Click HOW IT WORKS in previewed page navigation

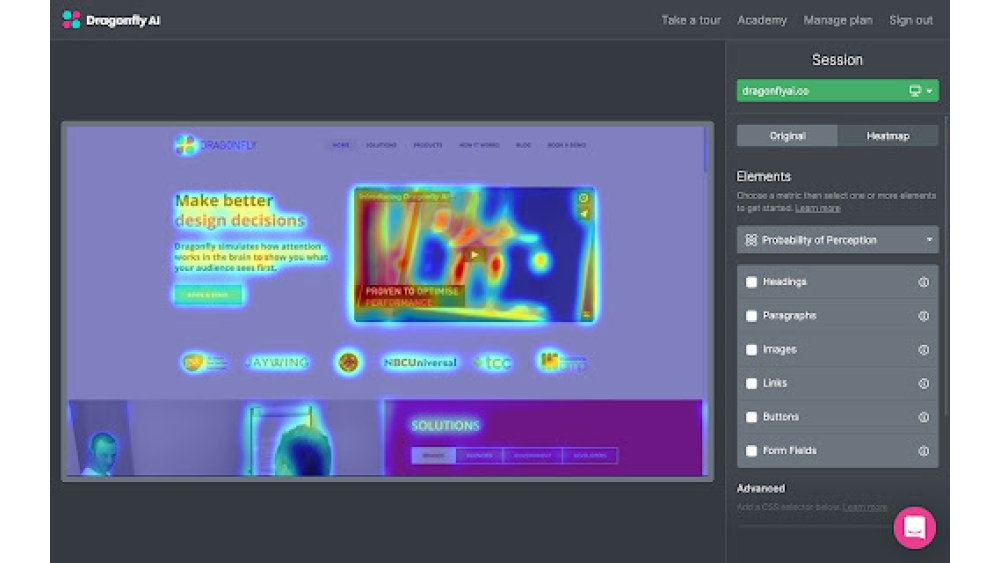click(479, 145)
